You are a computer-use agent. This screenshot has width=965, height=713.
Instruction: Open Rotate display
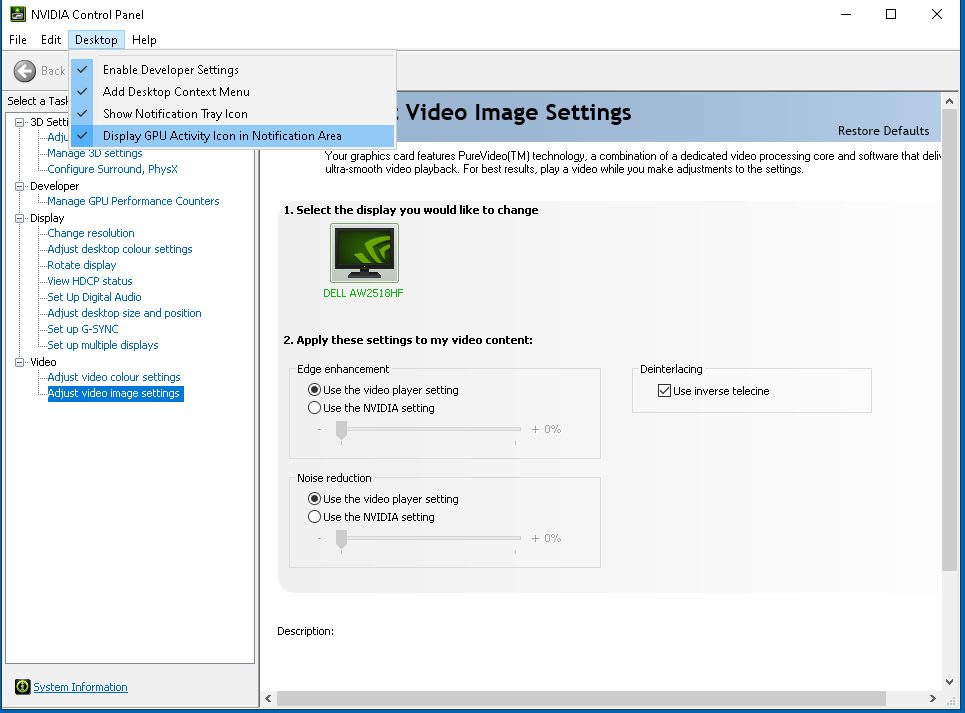[82, 265]
